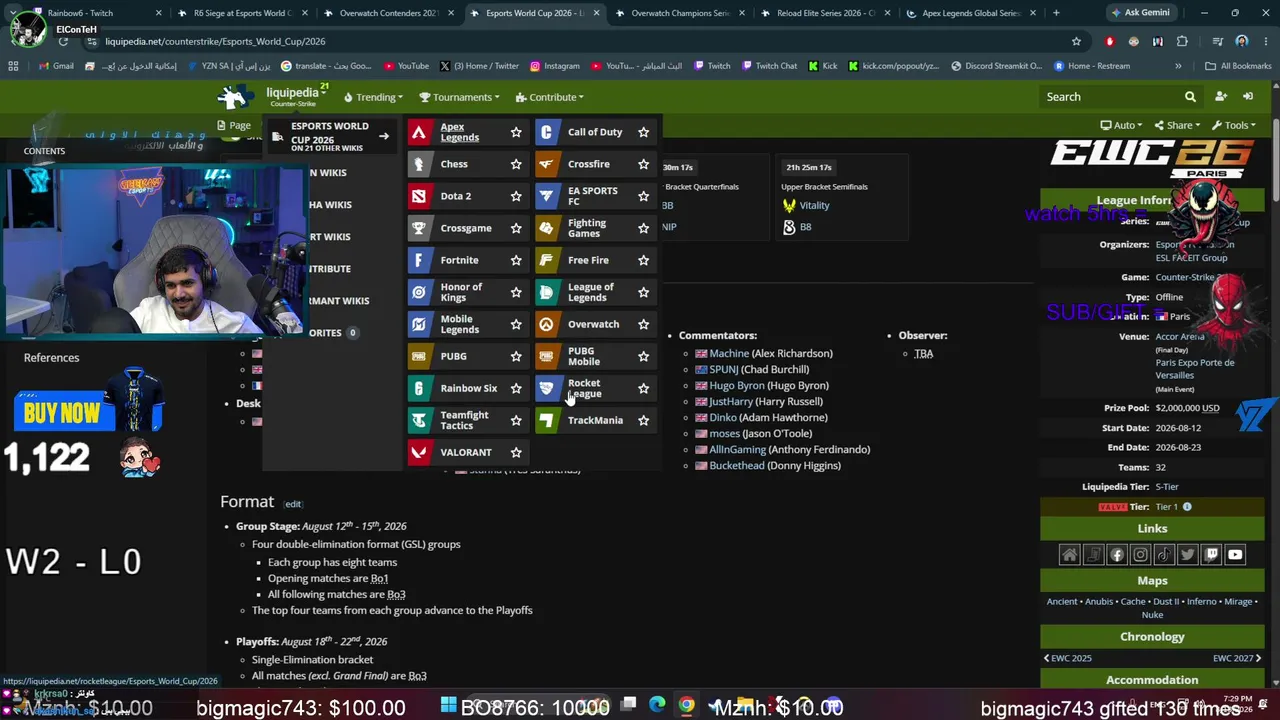Open Microsoft Edge from the taskbar
Image resolution: width=1280 pixels, height=720 pixels.
[x=657, y=705]
